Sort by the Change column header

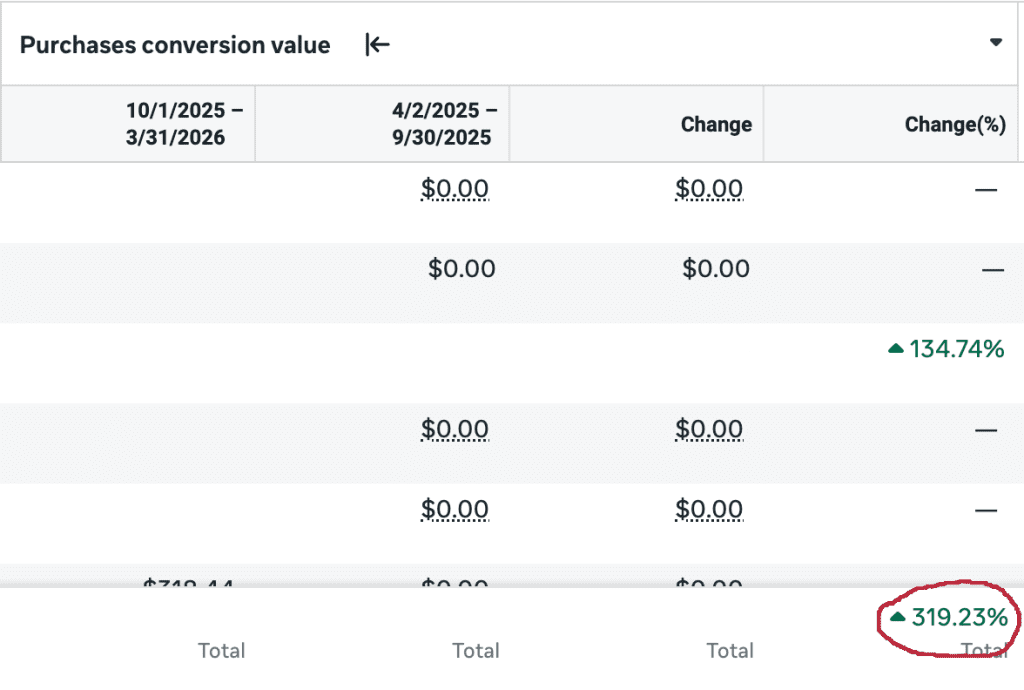coord(716,124)
